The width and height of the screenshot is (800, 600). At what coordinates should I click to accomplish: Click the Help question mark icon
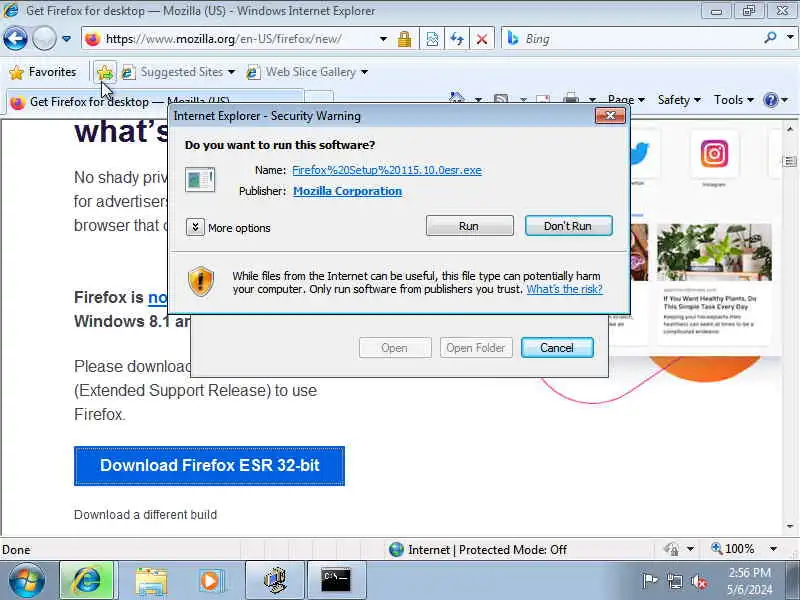[770, 99]
